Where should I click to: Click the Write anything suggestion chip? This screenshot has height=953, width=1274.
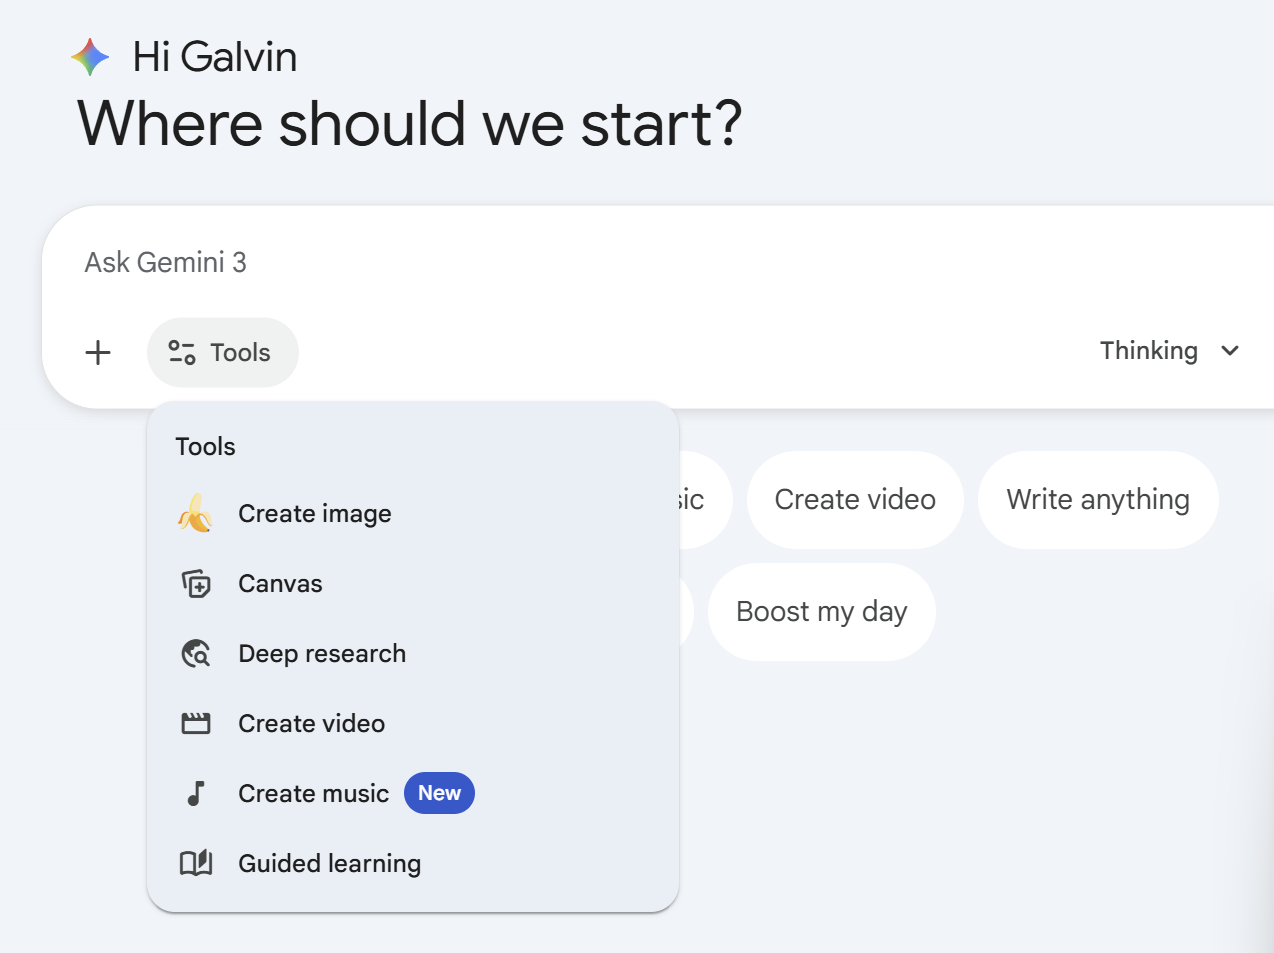click(1097, 499)
